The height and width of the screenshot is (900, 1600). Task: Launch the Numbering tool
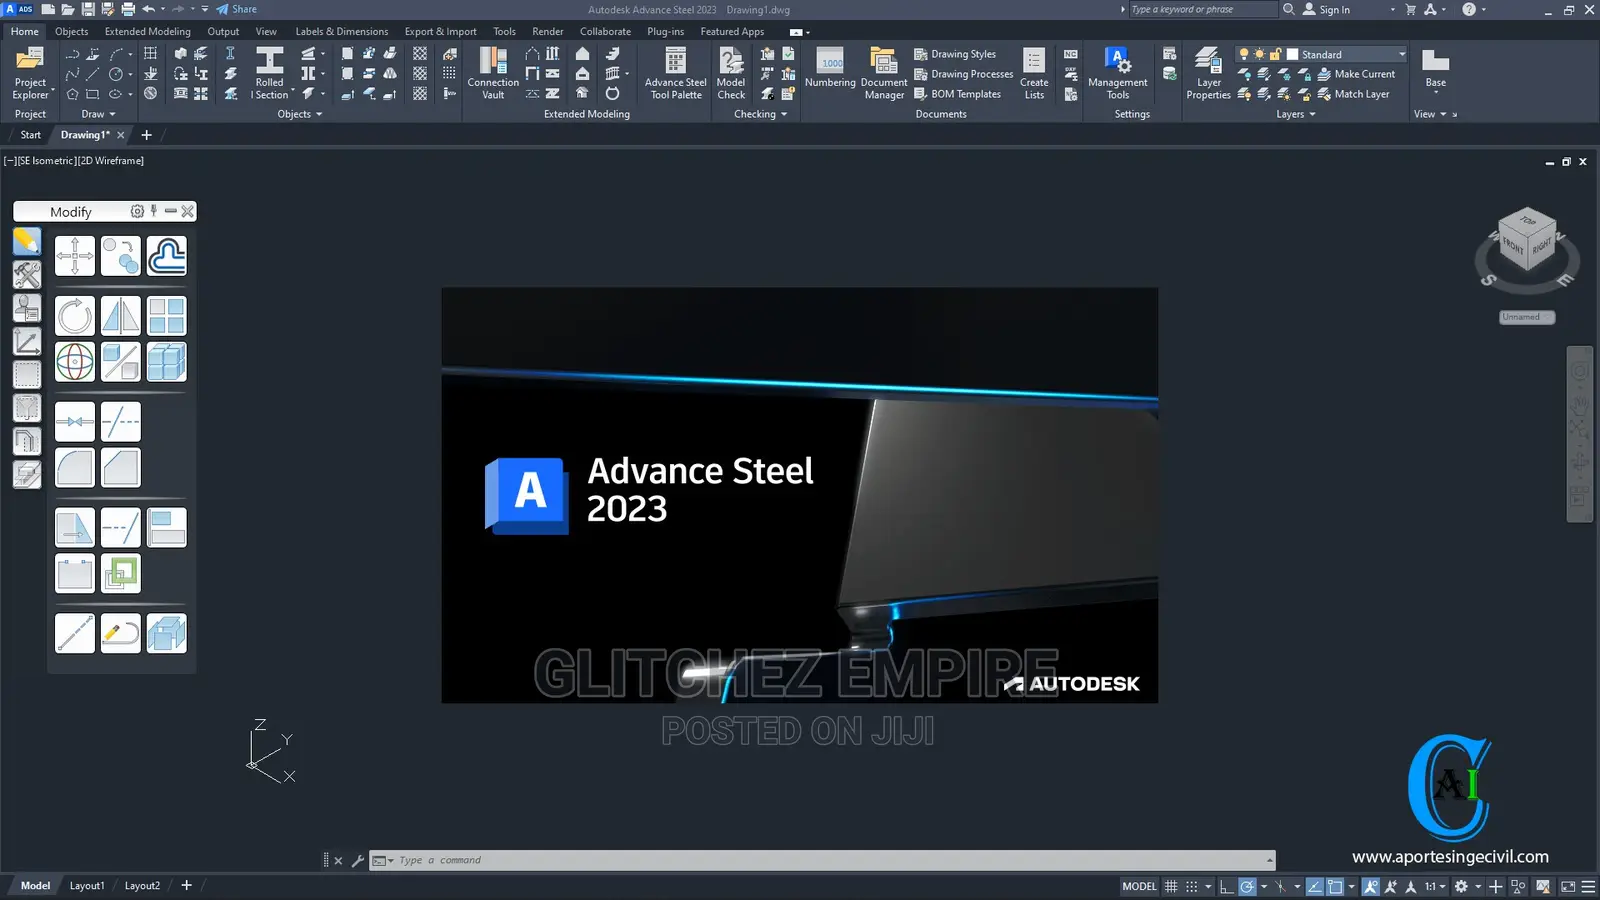pos(830,68)
